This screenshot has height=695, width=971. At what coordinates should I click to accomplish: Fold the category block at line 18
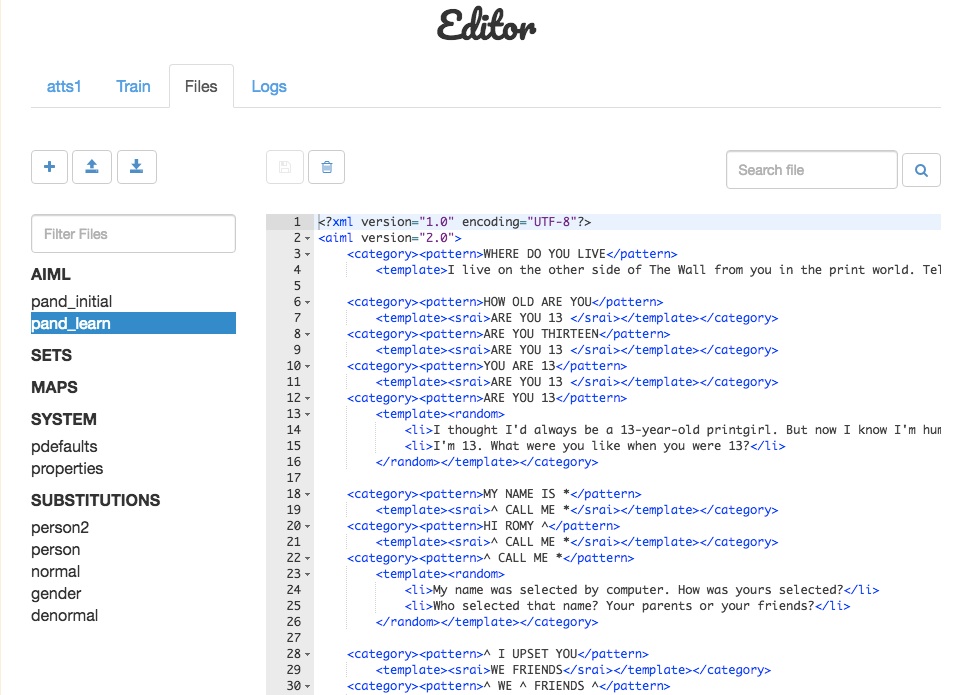pyautogui.click(x=308, y=494)
